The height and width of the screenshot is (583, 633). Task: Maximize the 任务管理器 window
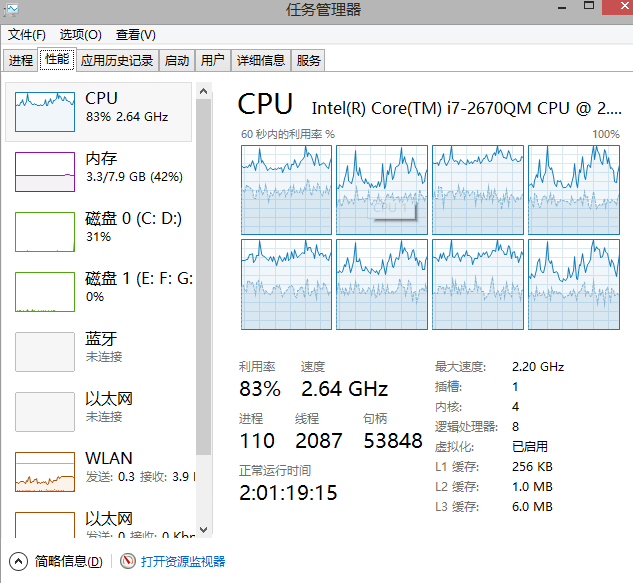click(x=589, y=6)
